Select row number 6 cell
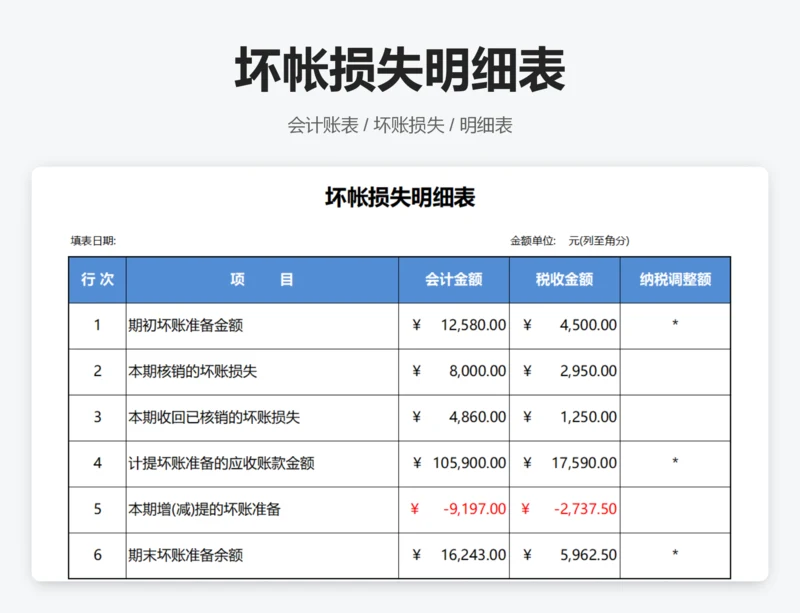 tap(97, 555)
